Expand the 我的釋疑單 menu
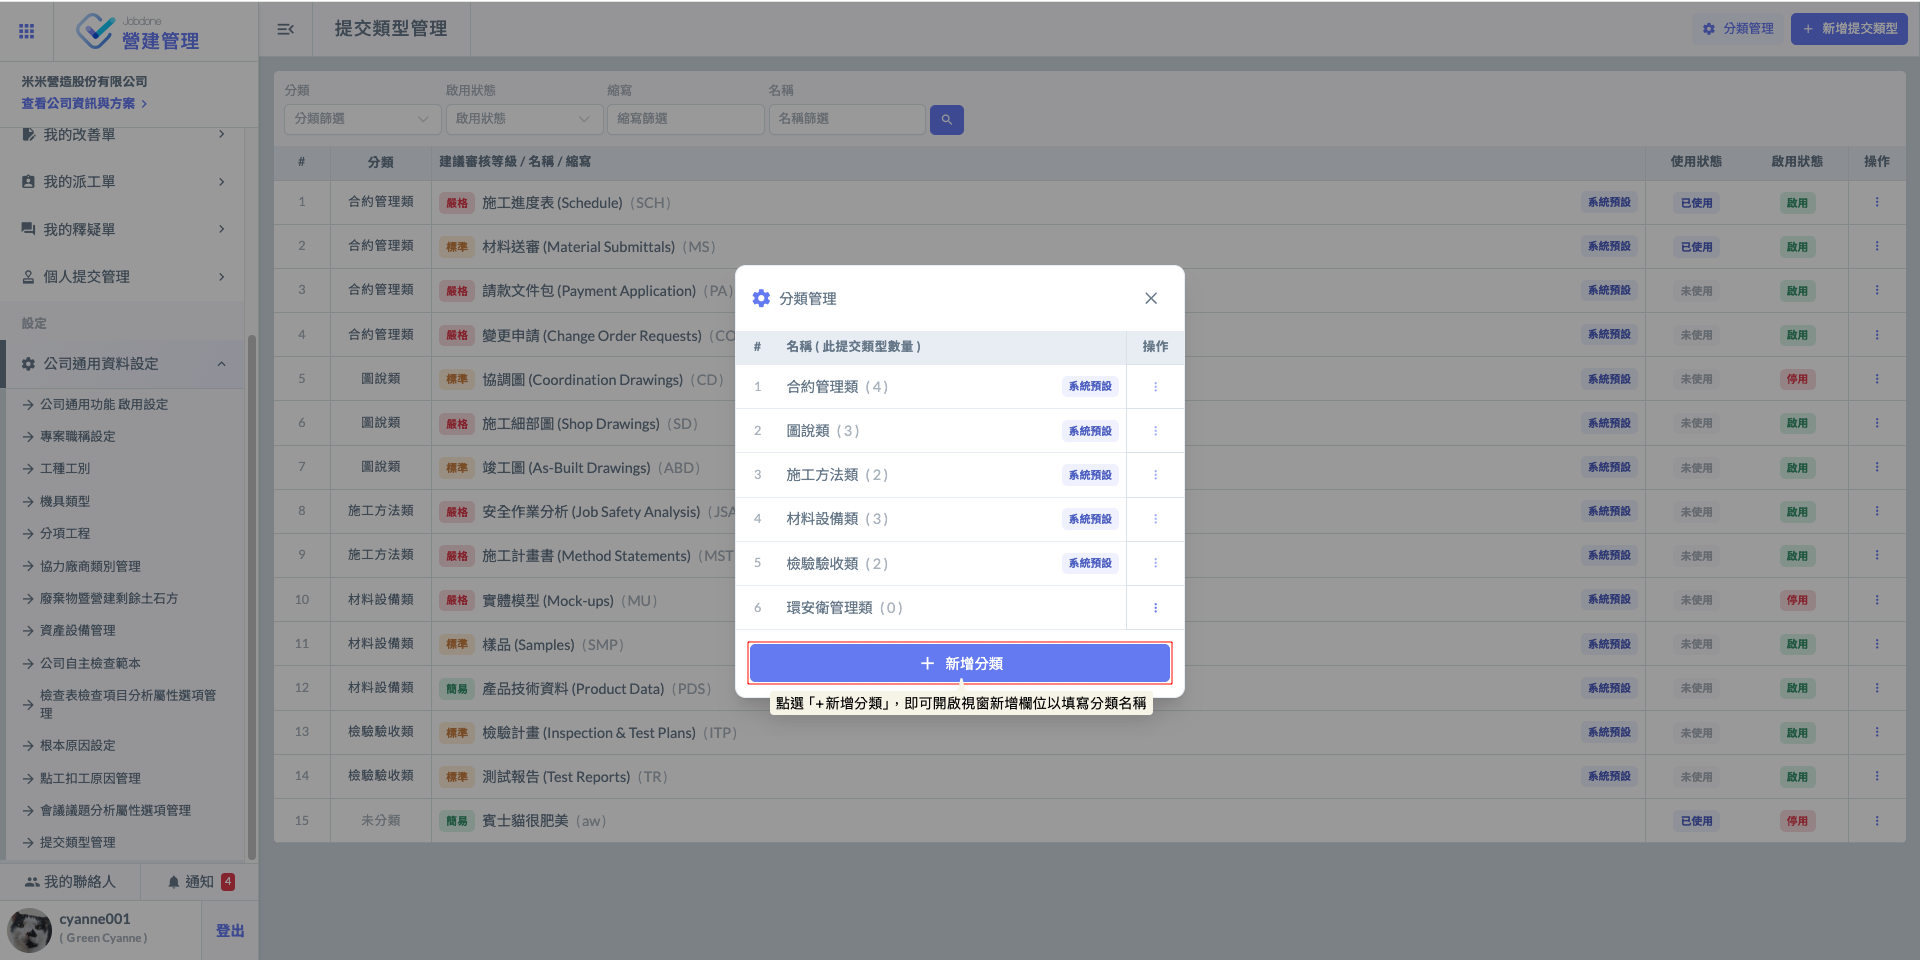This screenshot has height=960, width=1920. pyautogui.click(x=122, y=229)
